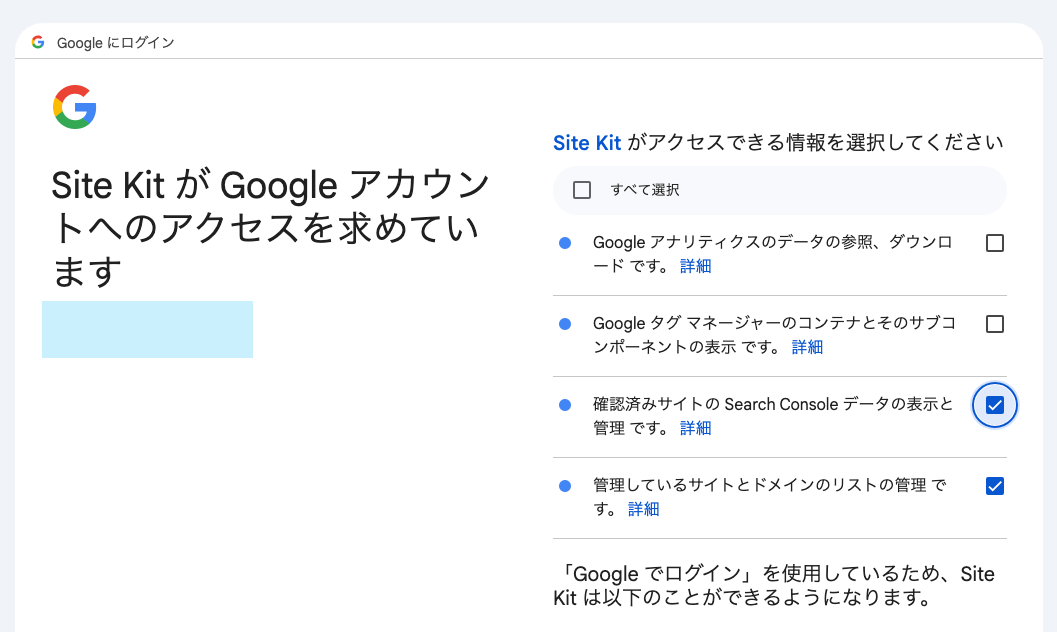Open 詳細 link for Search Console permission
The image size is (1057, 632).
tap(696, 428)
